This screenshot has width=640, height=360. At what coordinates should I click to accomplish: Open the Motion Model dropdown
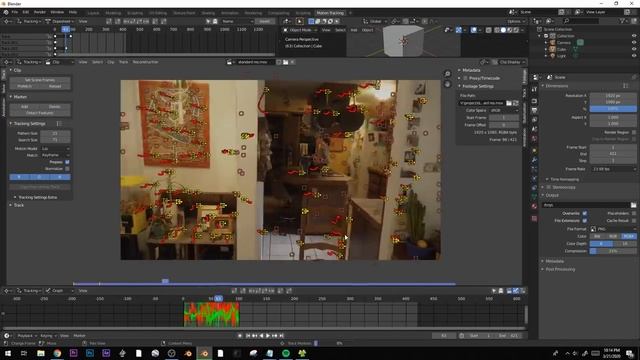point(55,149)
